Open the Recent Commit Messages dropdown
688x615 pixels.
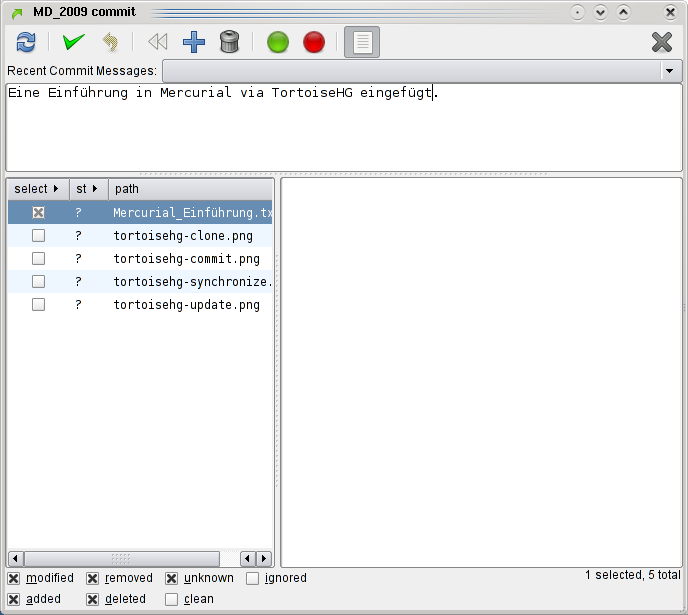coord(670,71)
